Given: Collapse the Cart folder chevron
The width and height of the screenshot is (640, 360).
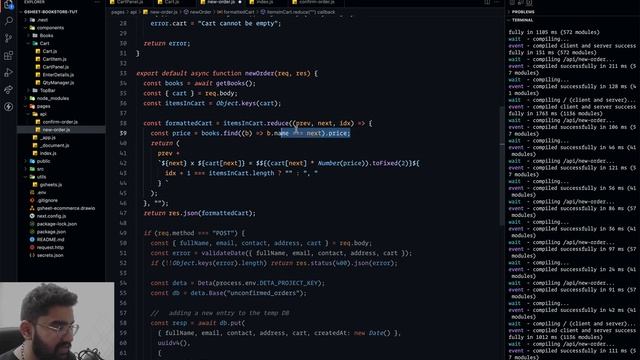Looking at the screenshot, I should (x=29, y=43).
